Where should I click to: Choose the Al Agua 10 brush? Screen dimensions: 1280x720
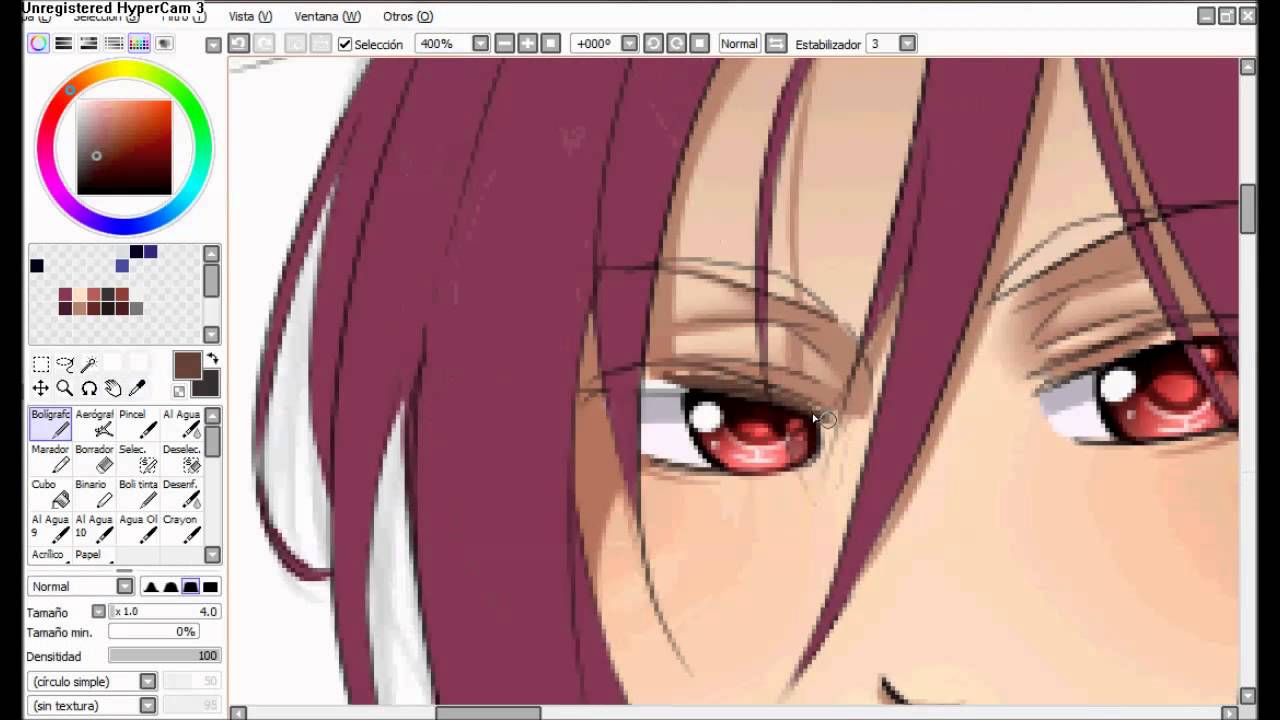(x=94, y=529)
